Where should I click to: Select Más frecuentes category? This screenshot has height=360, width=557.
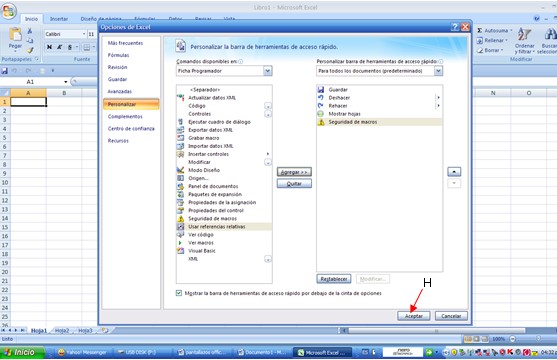pyautogui.click(x=125, y=43)
